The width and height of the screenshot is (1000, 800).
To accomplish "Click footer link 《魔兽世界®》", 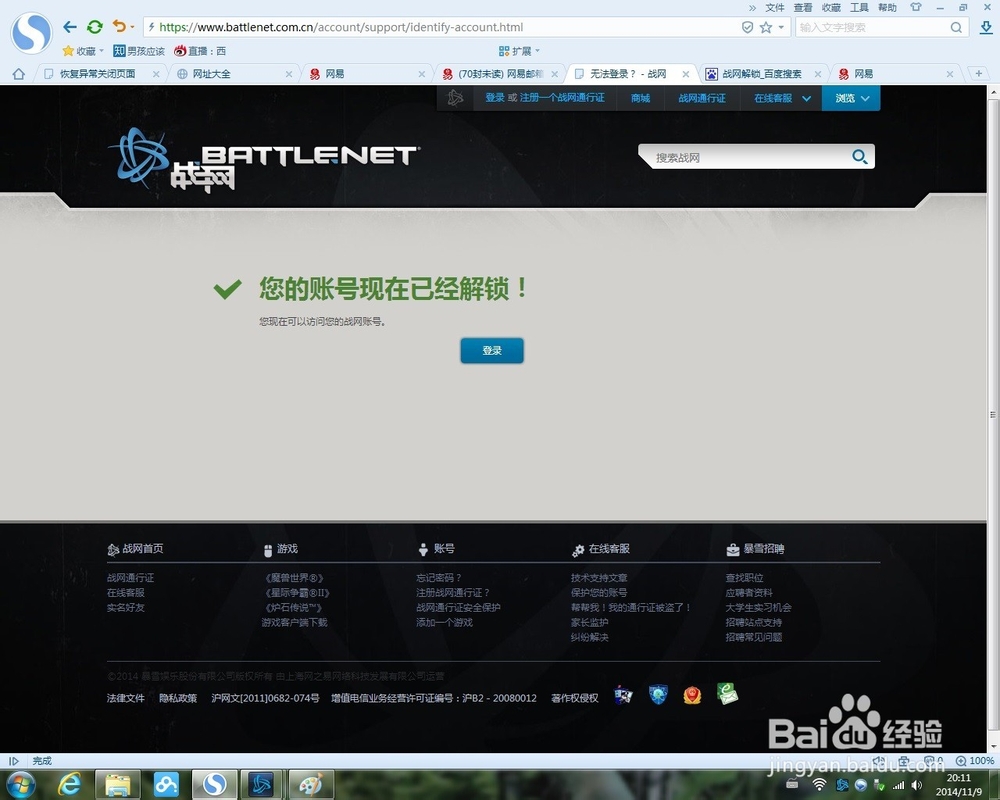I will coord(294,578).
